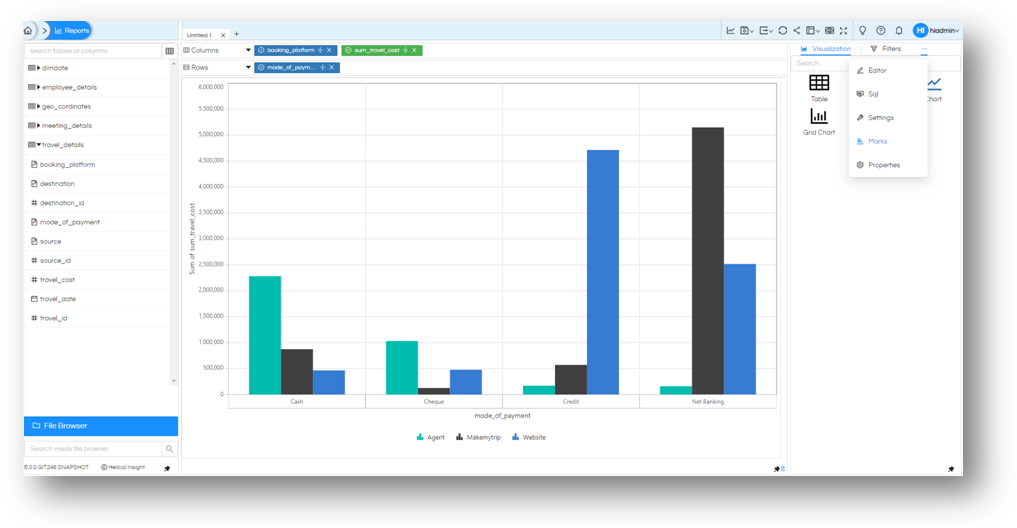This screenshot has height=528, width=1017.
Task: Click the plus icon on booking_platform pill
Action: (320, 50)
